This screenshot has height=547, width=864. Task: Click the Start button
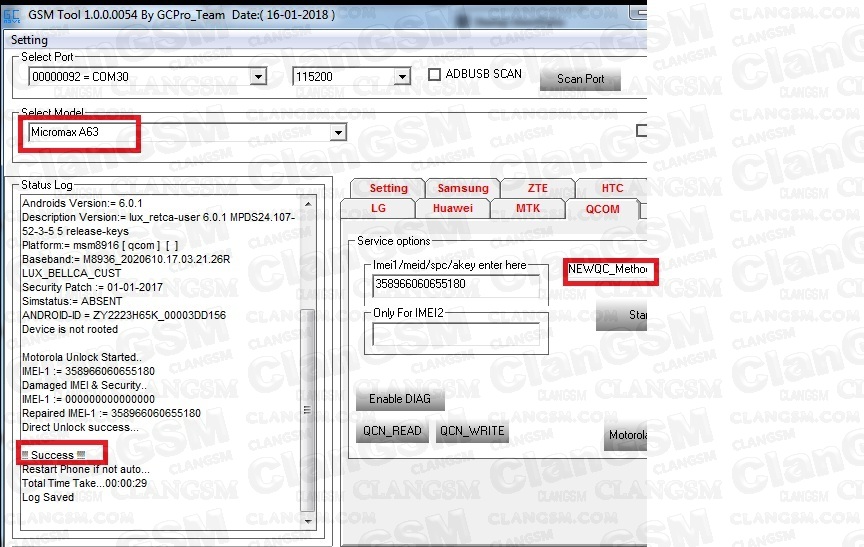tap(622, 315)
